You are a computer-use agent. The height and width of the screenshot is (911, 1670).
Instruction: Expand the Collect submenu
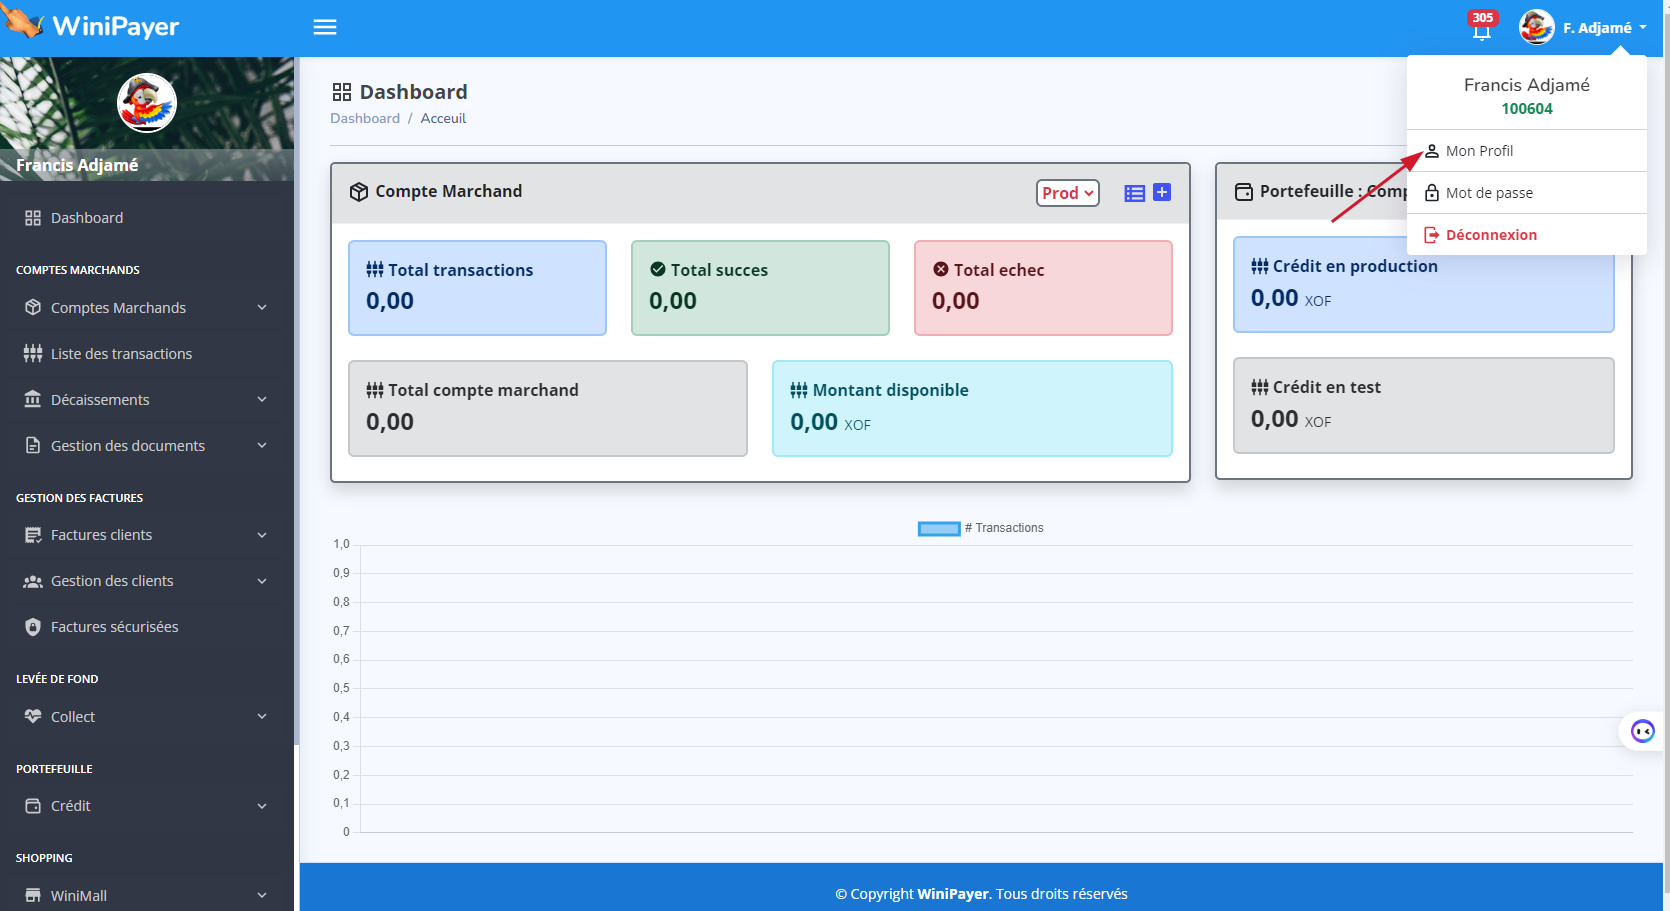(x=147, y=717)
